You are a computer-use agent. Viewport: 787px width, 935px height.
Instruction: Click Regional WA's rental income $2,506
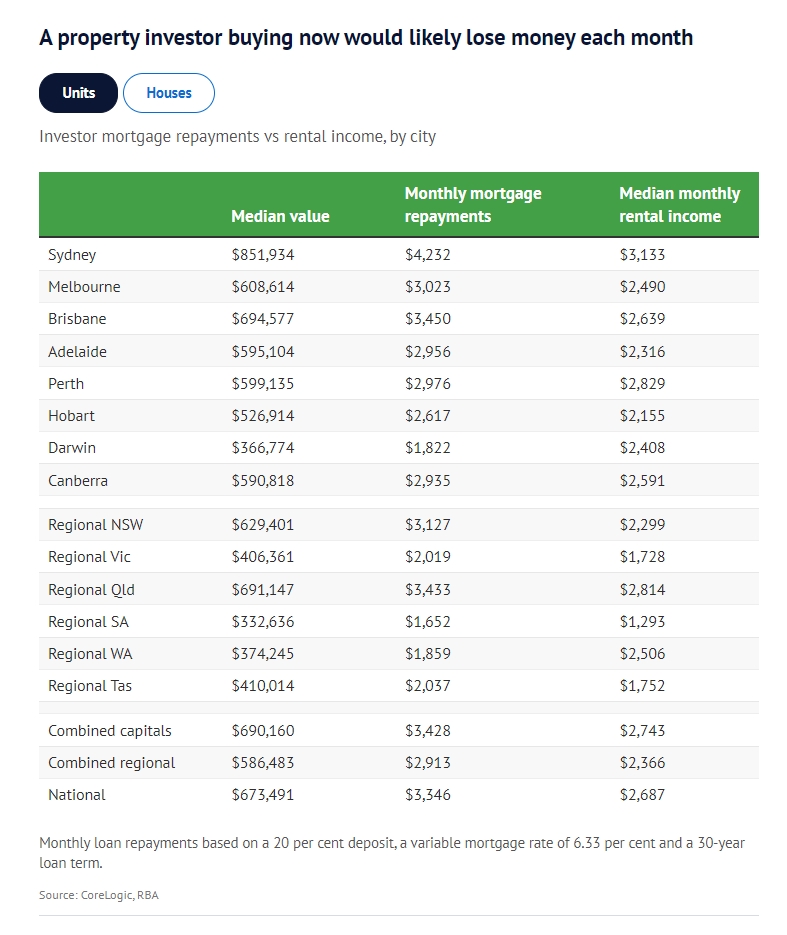(x=642, y=654)
